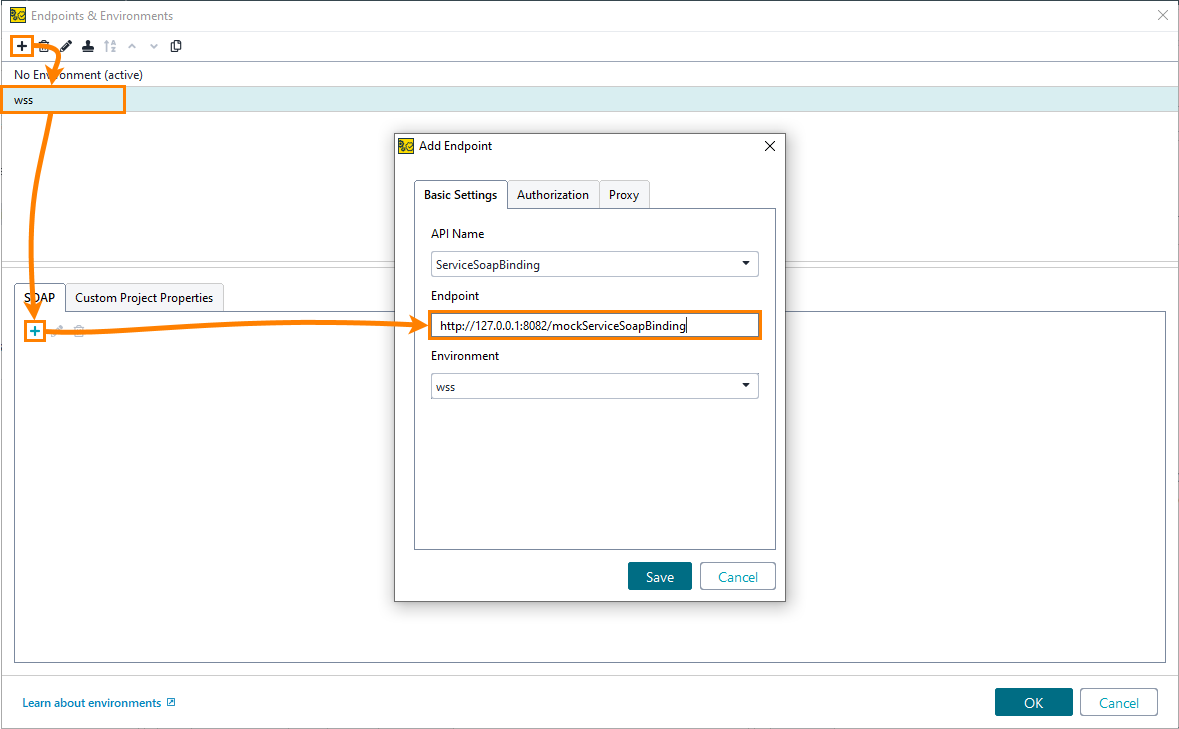Screen dimensions: 1179x729
Task: Select the delete environment trash icon
Action: (43, 46)
